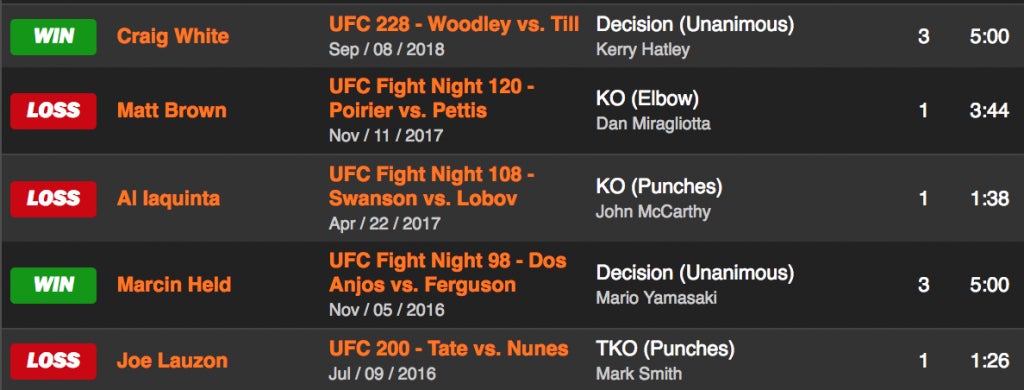Select TKO (Punches) method text
Image resolution: width=1024 pixels, height=390 pixels.
coord(665,349)
